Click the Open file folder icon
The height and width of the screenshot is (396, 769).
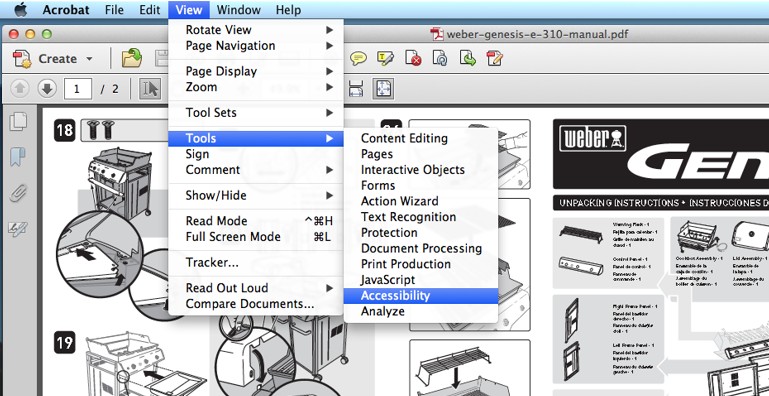(x=131, y=58)
